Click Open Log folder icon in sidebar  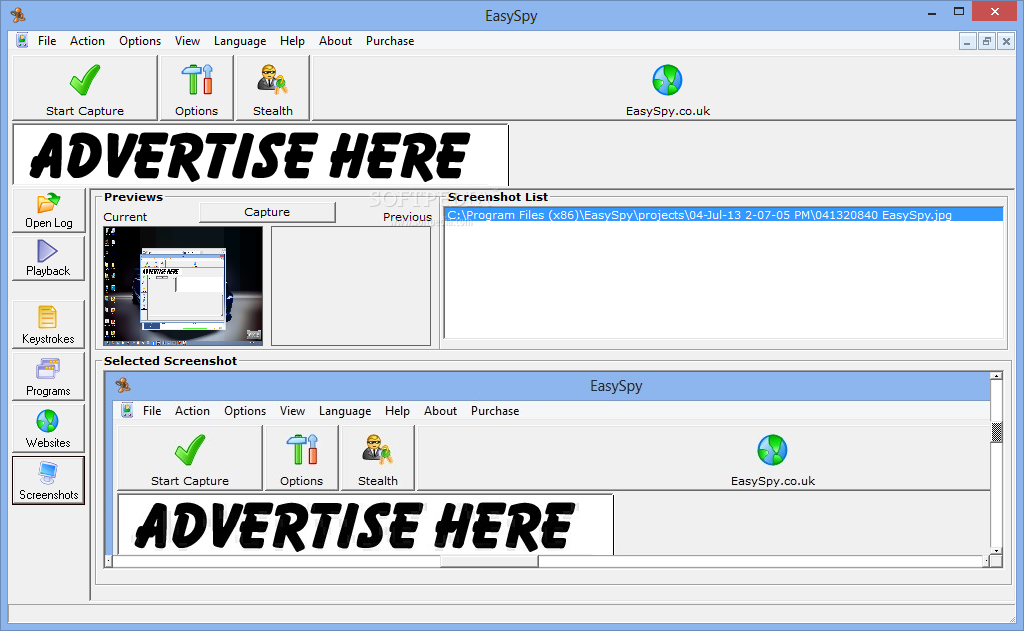48,210
